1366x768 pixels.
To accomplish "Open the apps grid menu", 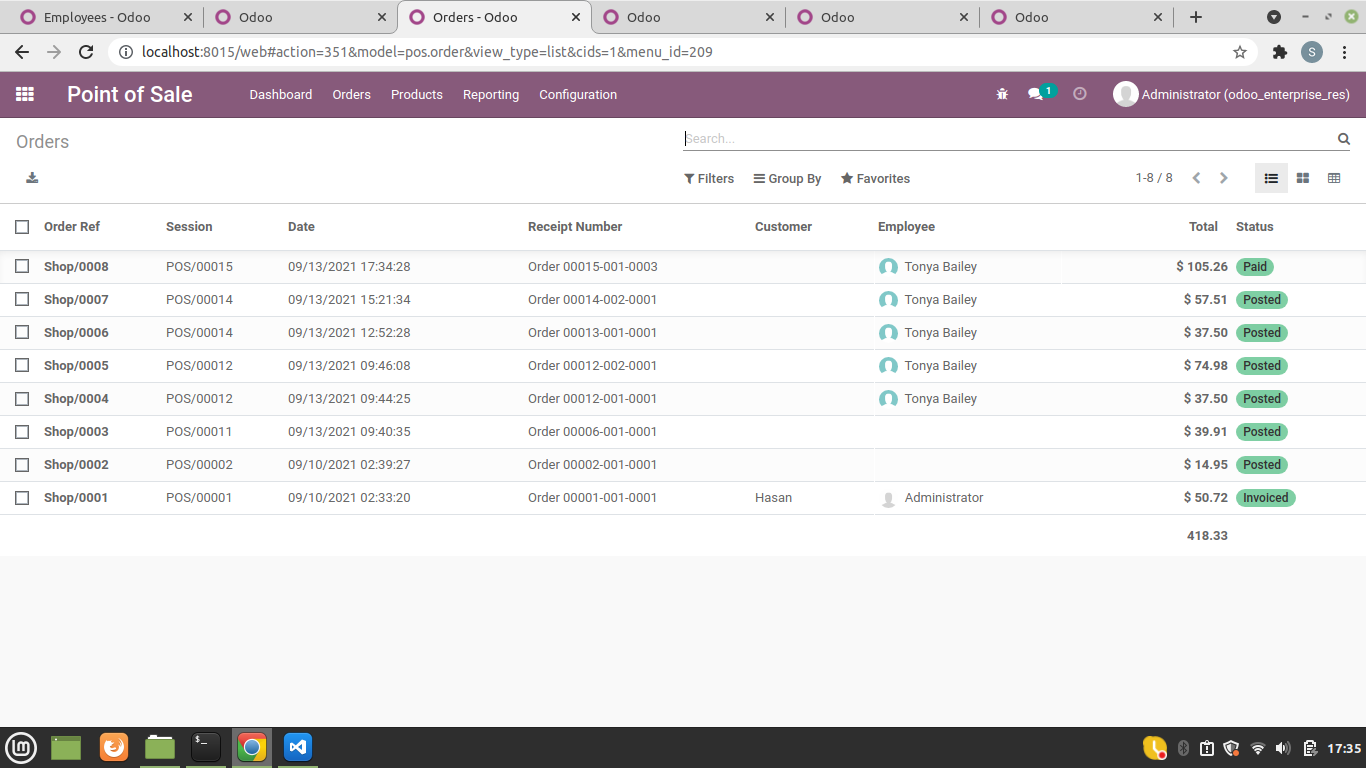I will click(x=25, y=94).
